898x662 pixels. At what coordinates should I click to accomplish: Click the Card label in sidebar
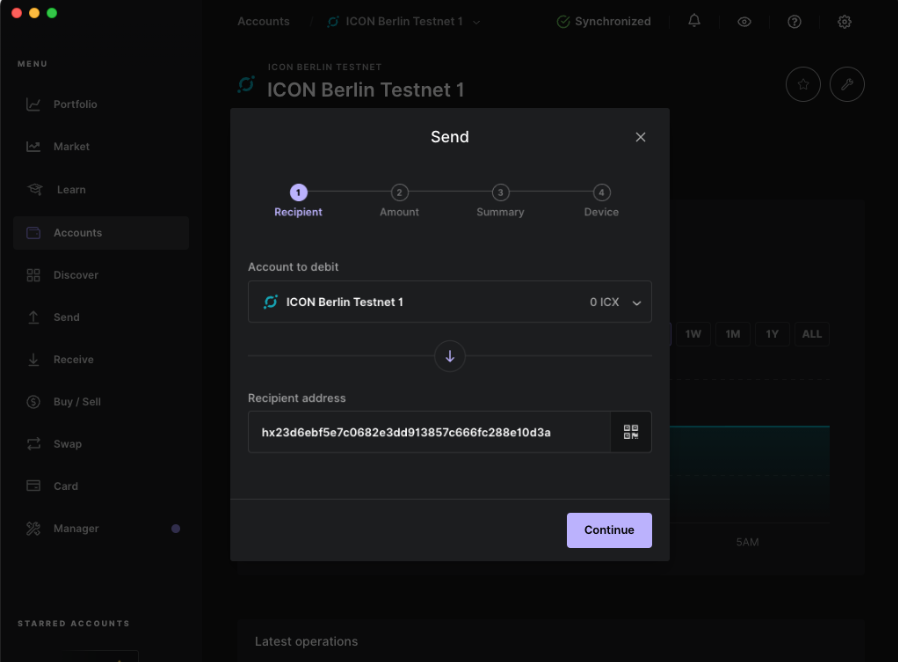point(66,486)
